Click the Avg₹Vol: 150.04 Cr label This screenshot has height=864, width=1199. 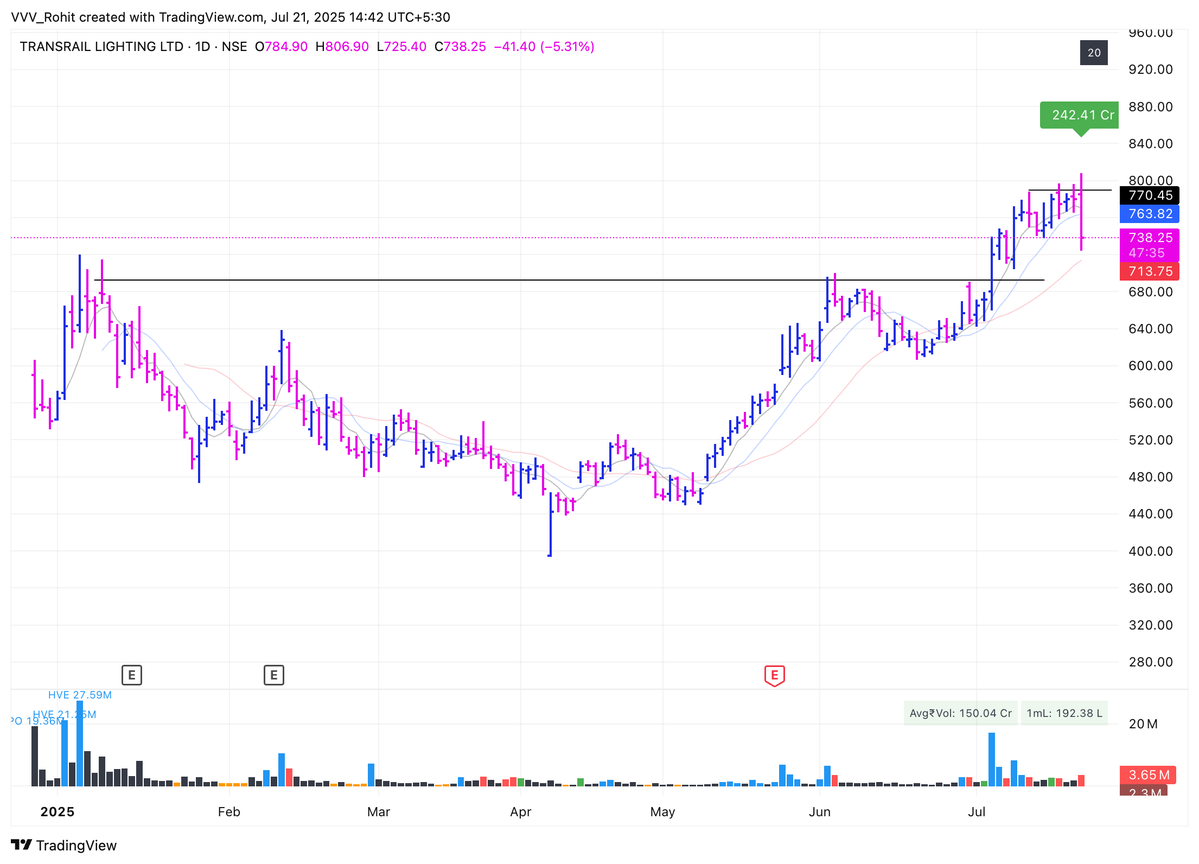(960, 713)
